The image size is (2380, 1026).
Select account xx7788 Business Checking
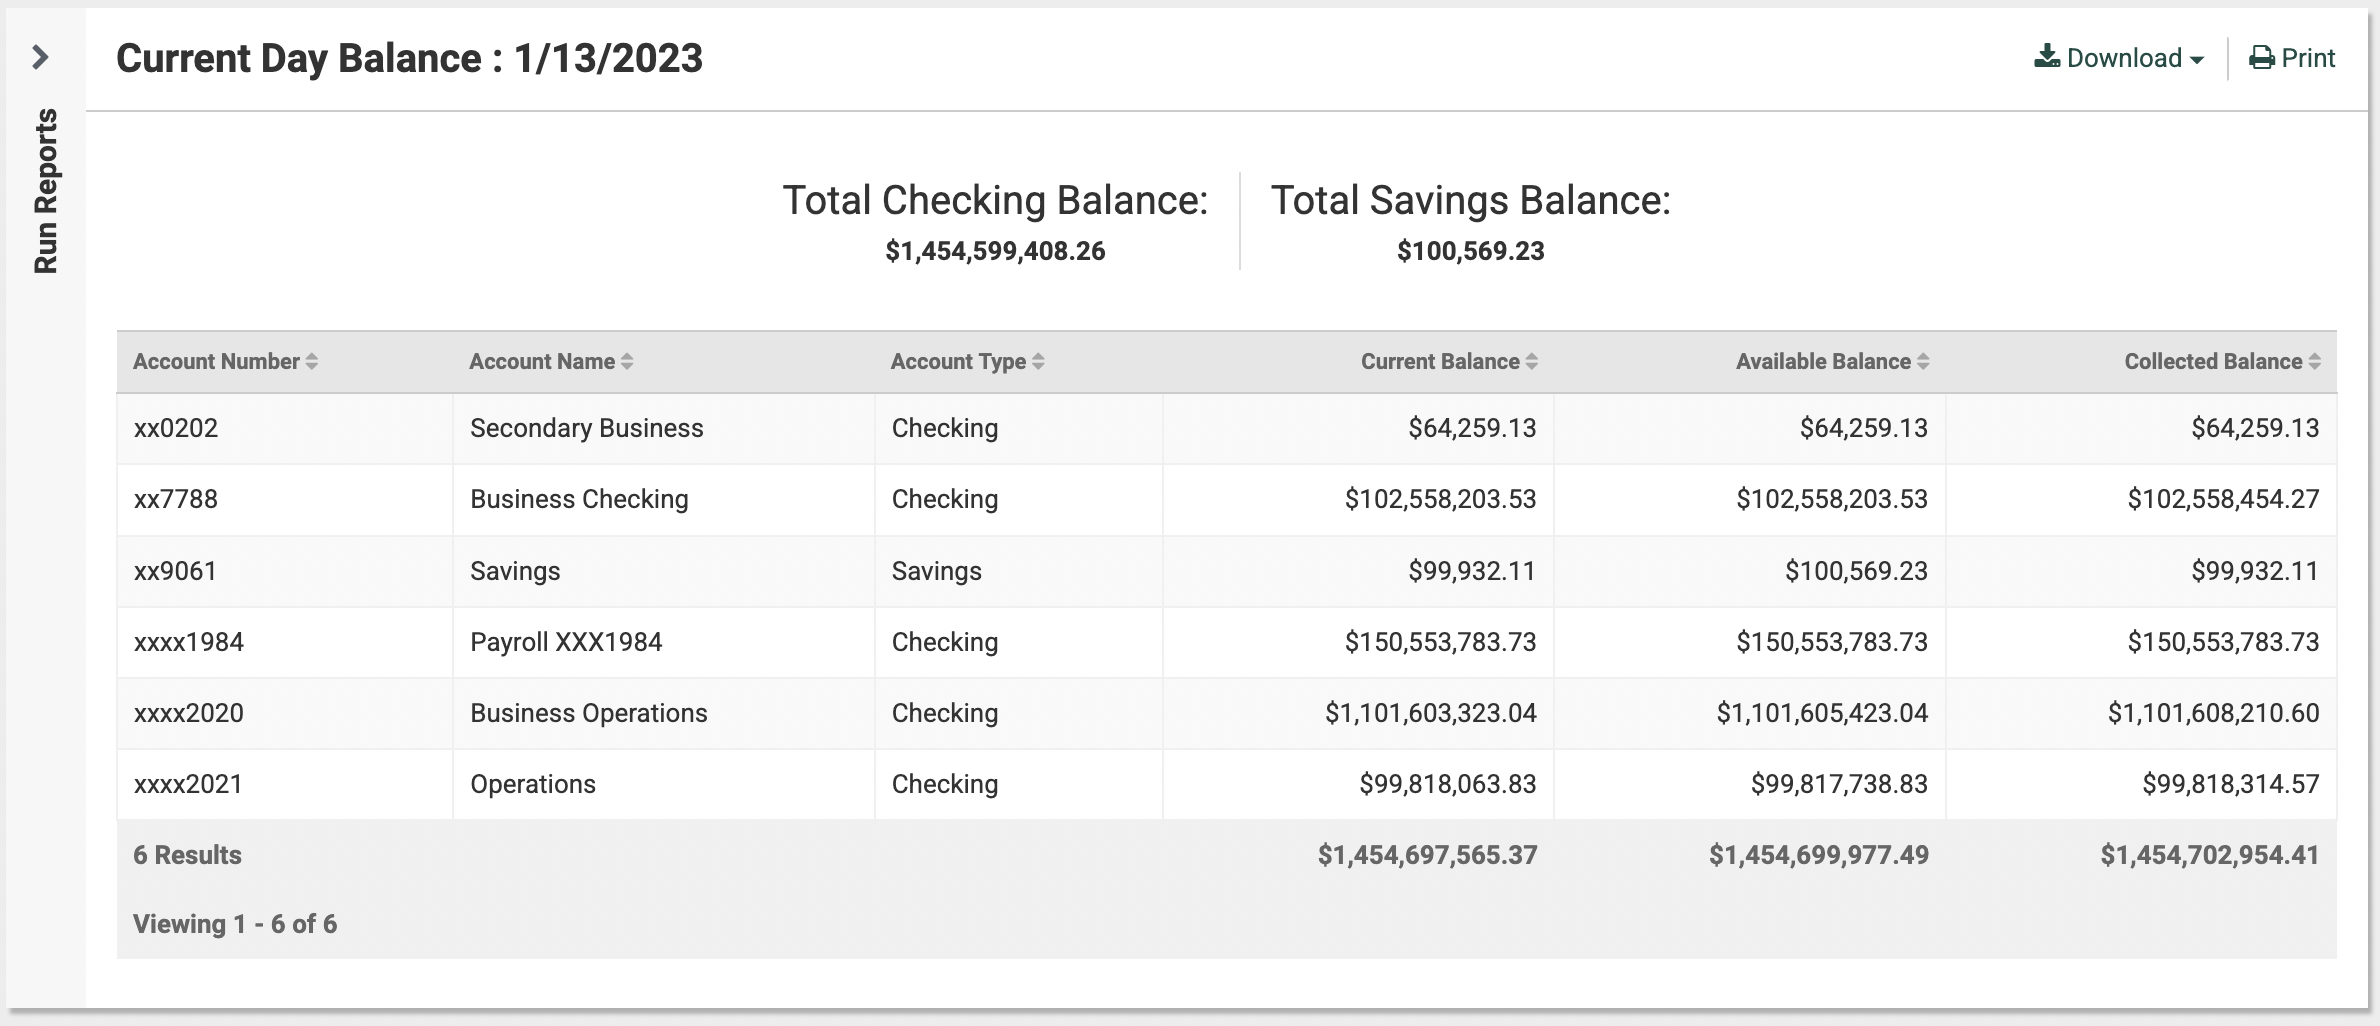pos(1226,499)
